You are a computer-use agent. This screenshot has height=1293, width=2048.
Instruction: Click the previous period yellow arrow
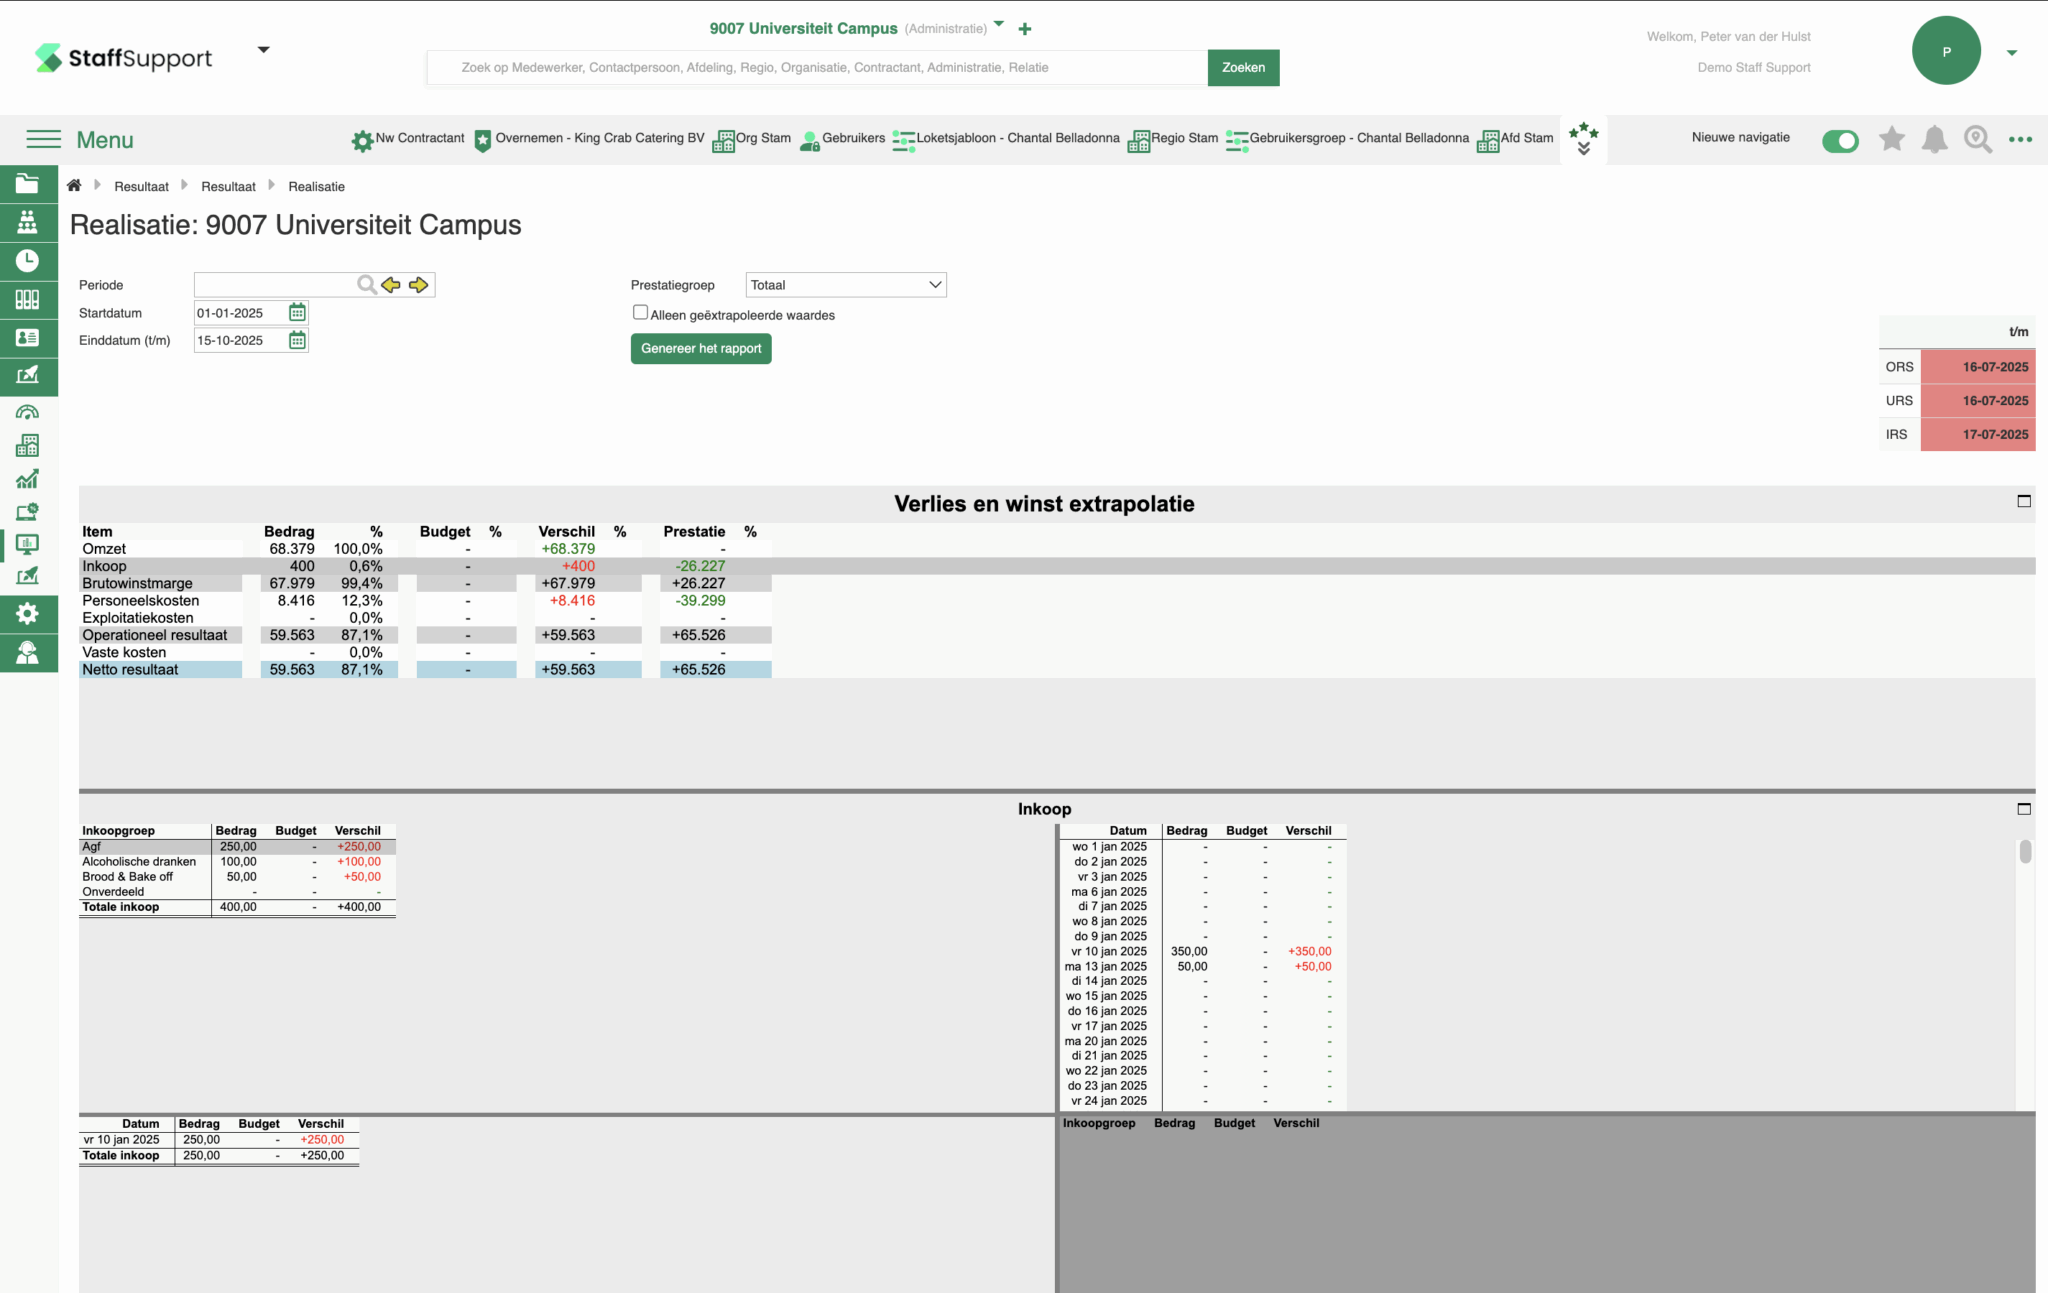(391, 285)
